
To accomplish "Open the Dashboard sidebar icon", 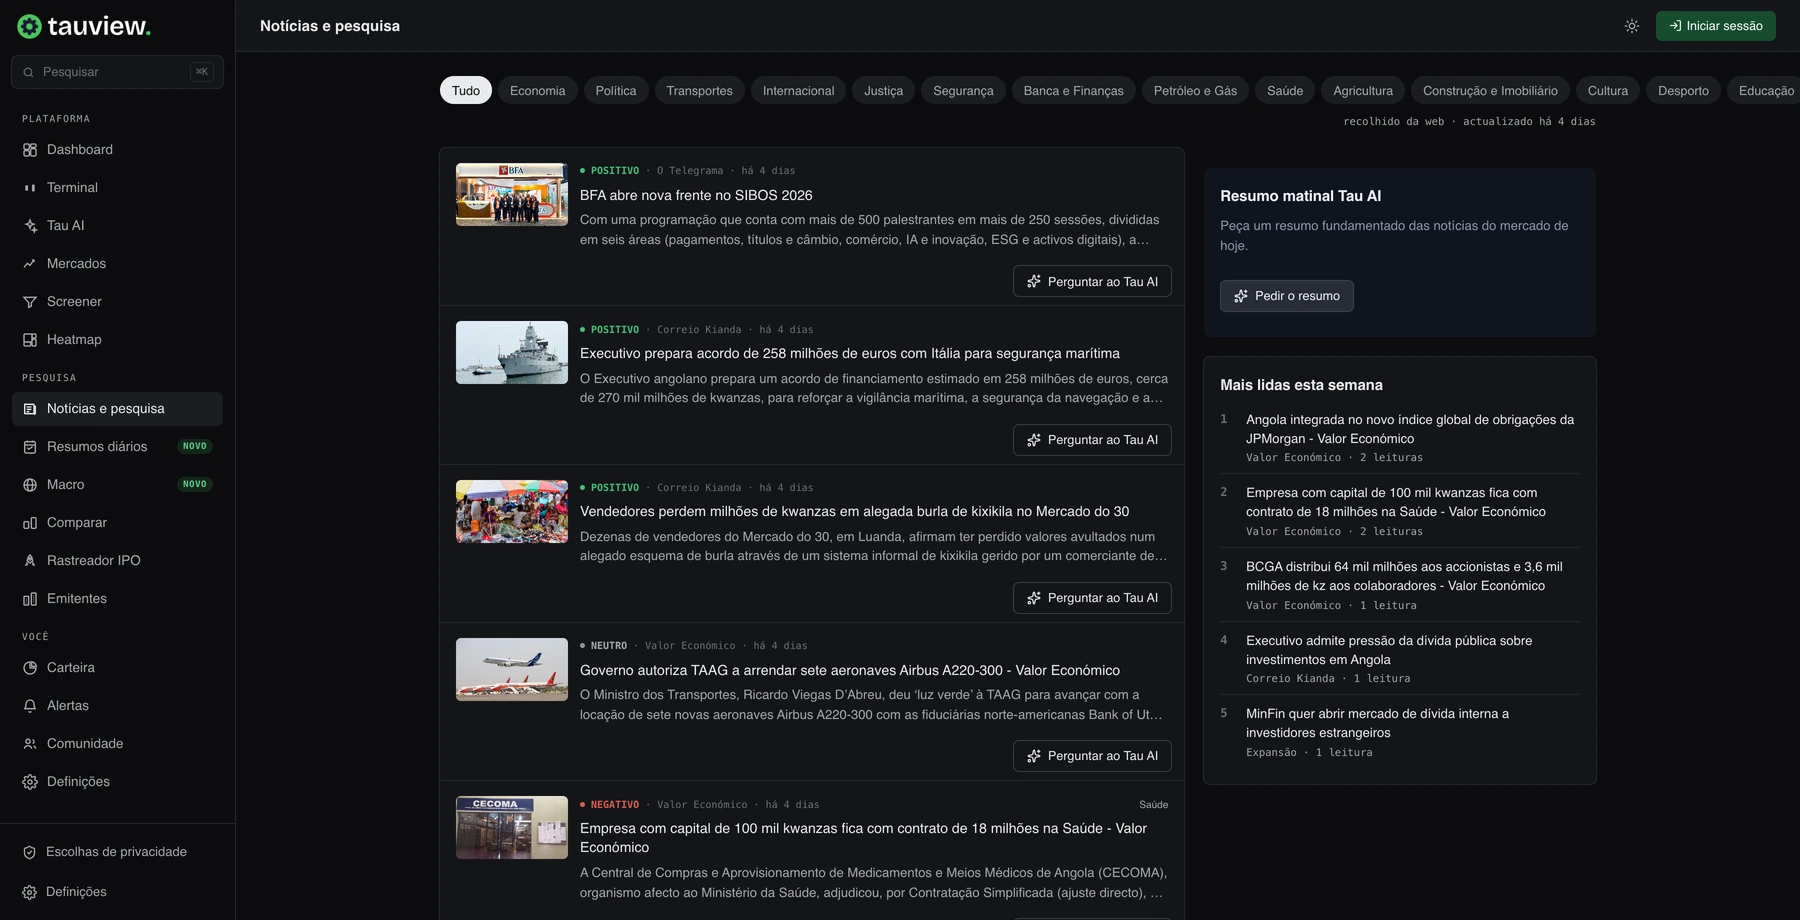I will pos(30,150).
